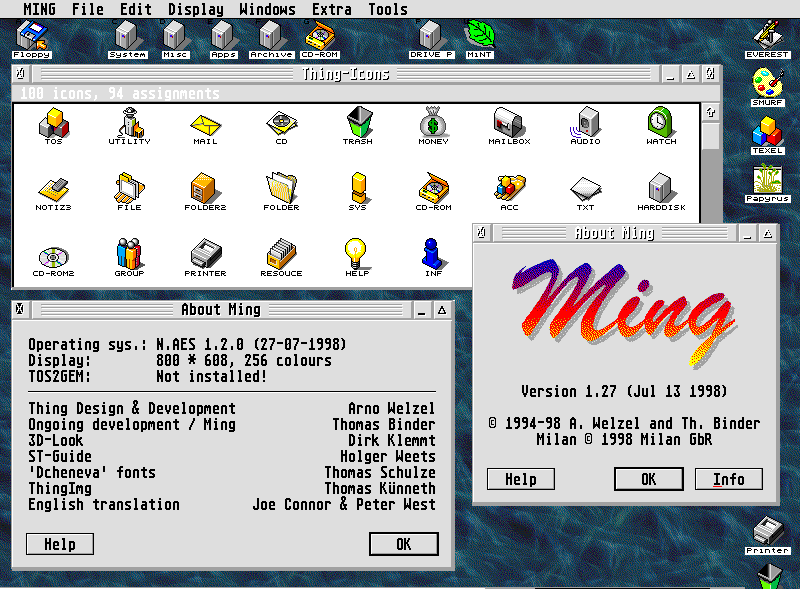Select the RESOUCE icon

click(281, 258)
